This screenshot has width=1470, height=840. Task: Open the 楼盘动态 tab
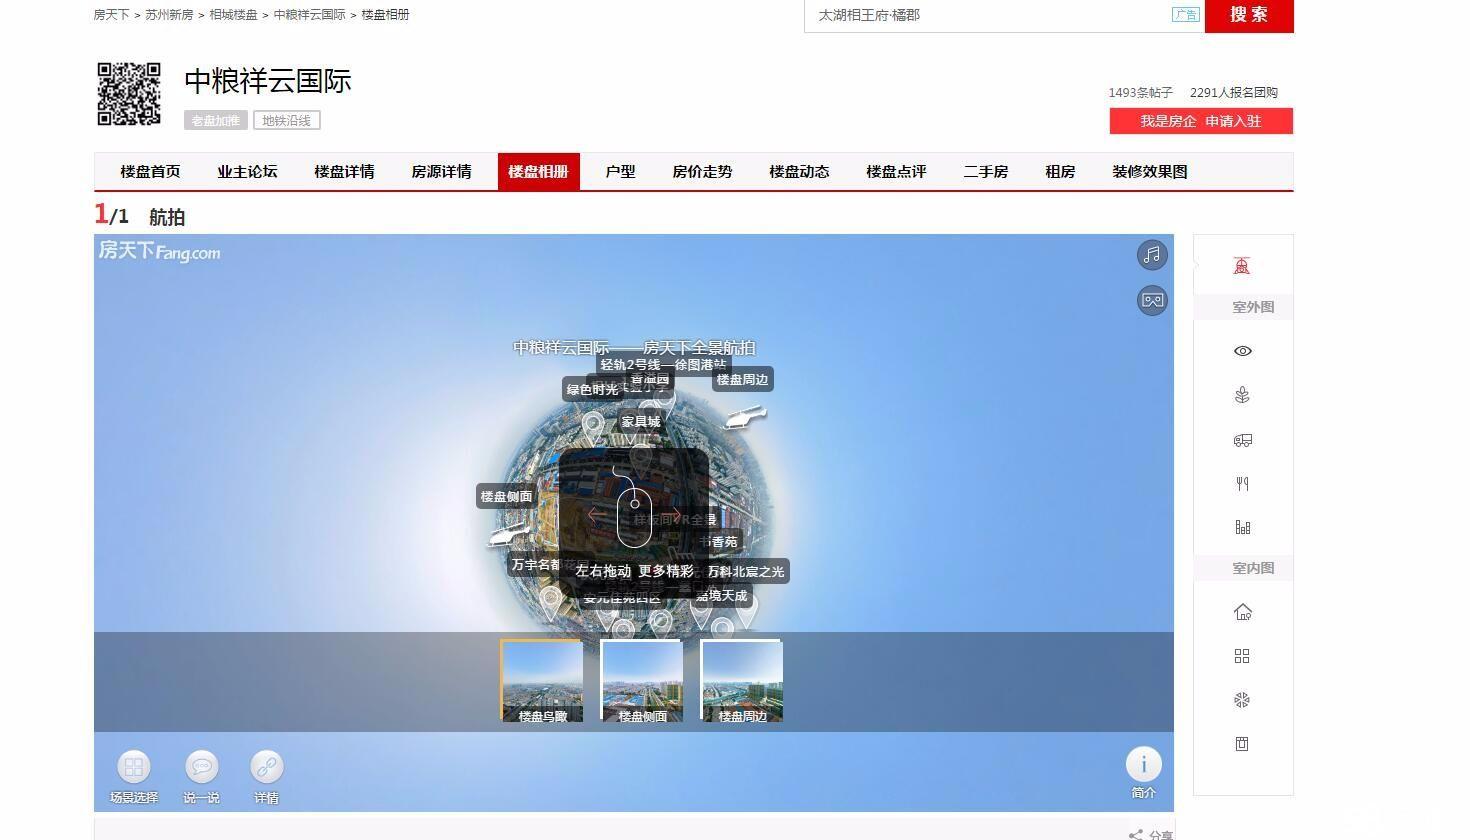tap(799, 171)
